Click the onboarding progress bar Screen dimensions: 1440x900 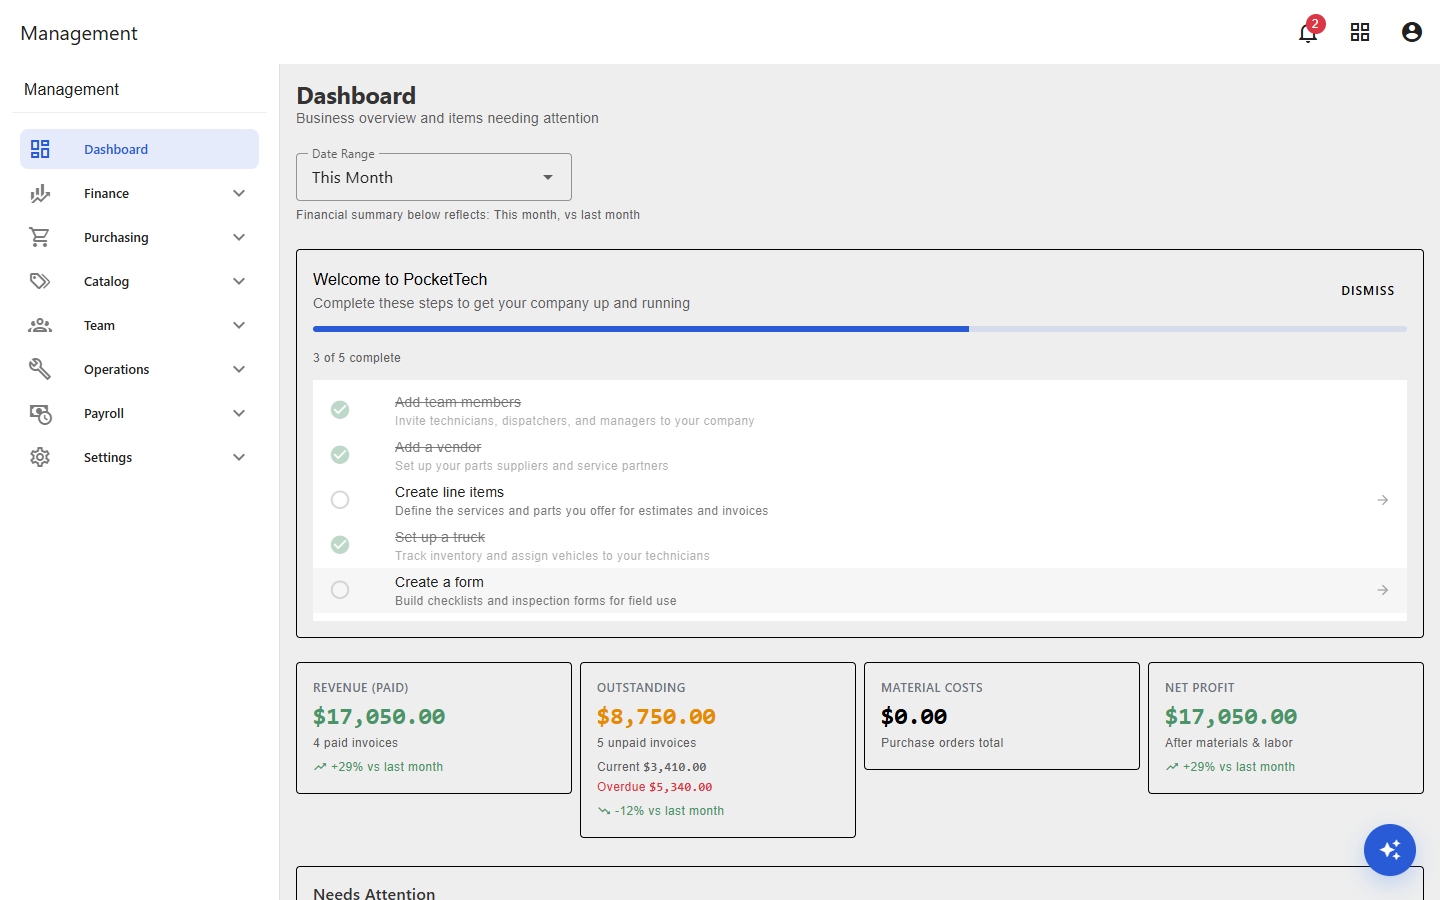(x=860, y=329)
